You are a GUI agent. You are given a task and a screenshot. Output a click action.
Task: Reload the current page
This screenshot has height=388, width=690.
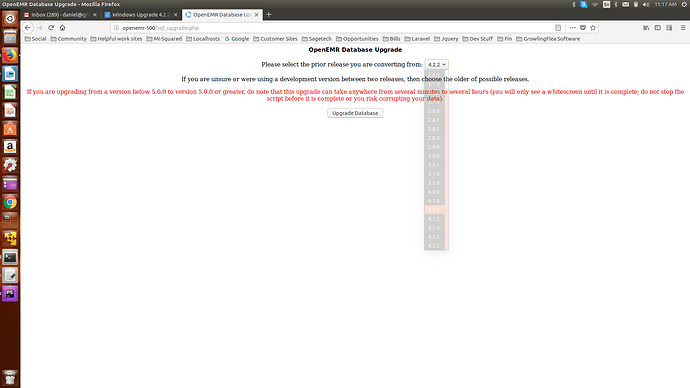pyautogui.click(x=51, y=28)
